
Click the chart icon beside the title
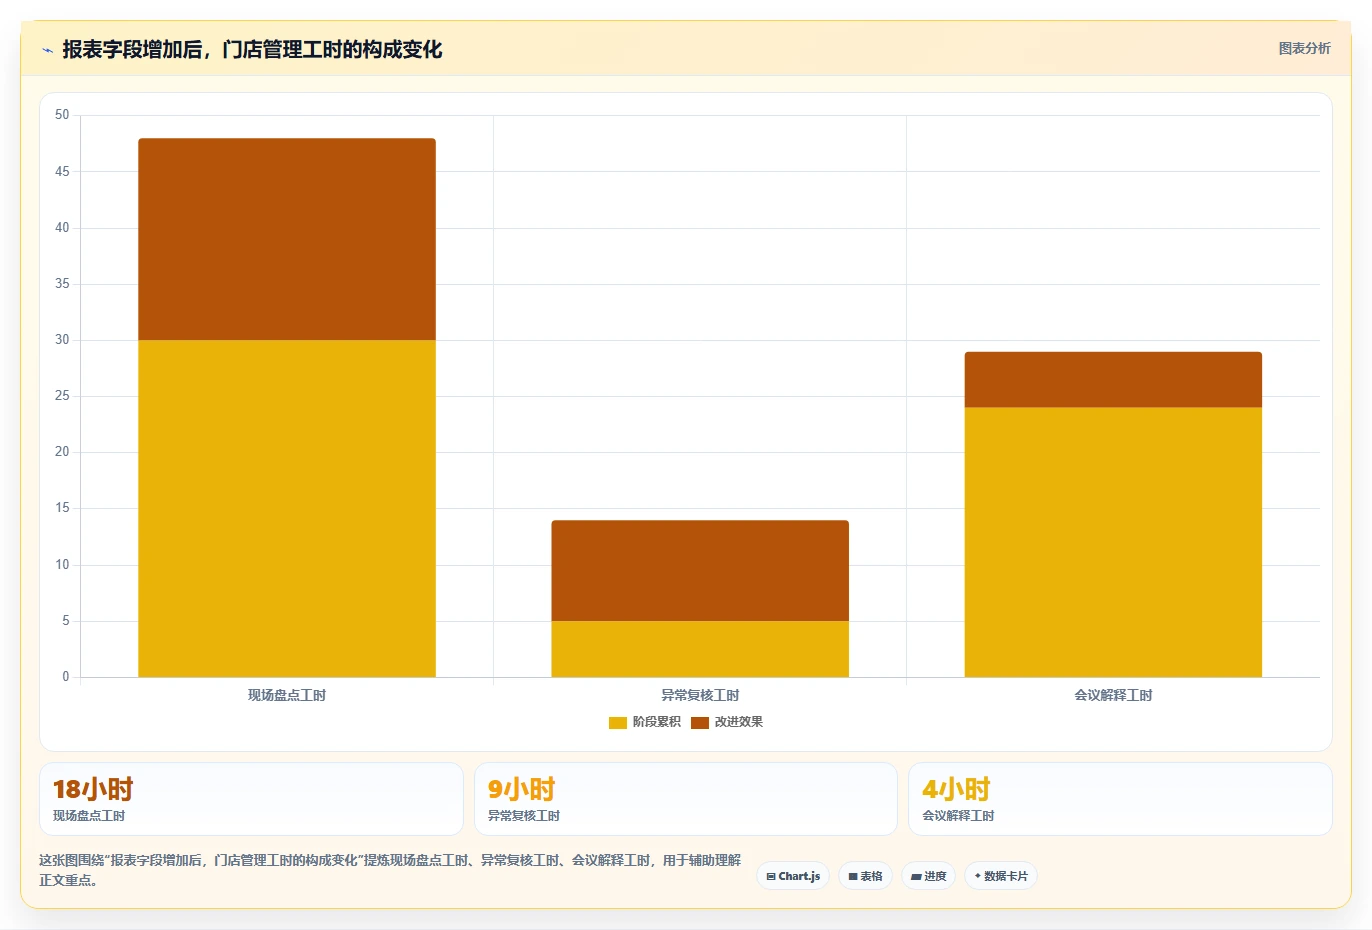point(47,50)
